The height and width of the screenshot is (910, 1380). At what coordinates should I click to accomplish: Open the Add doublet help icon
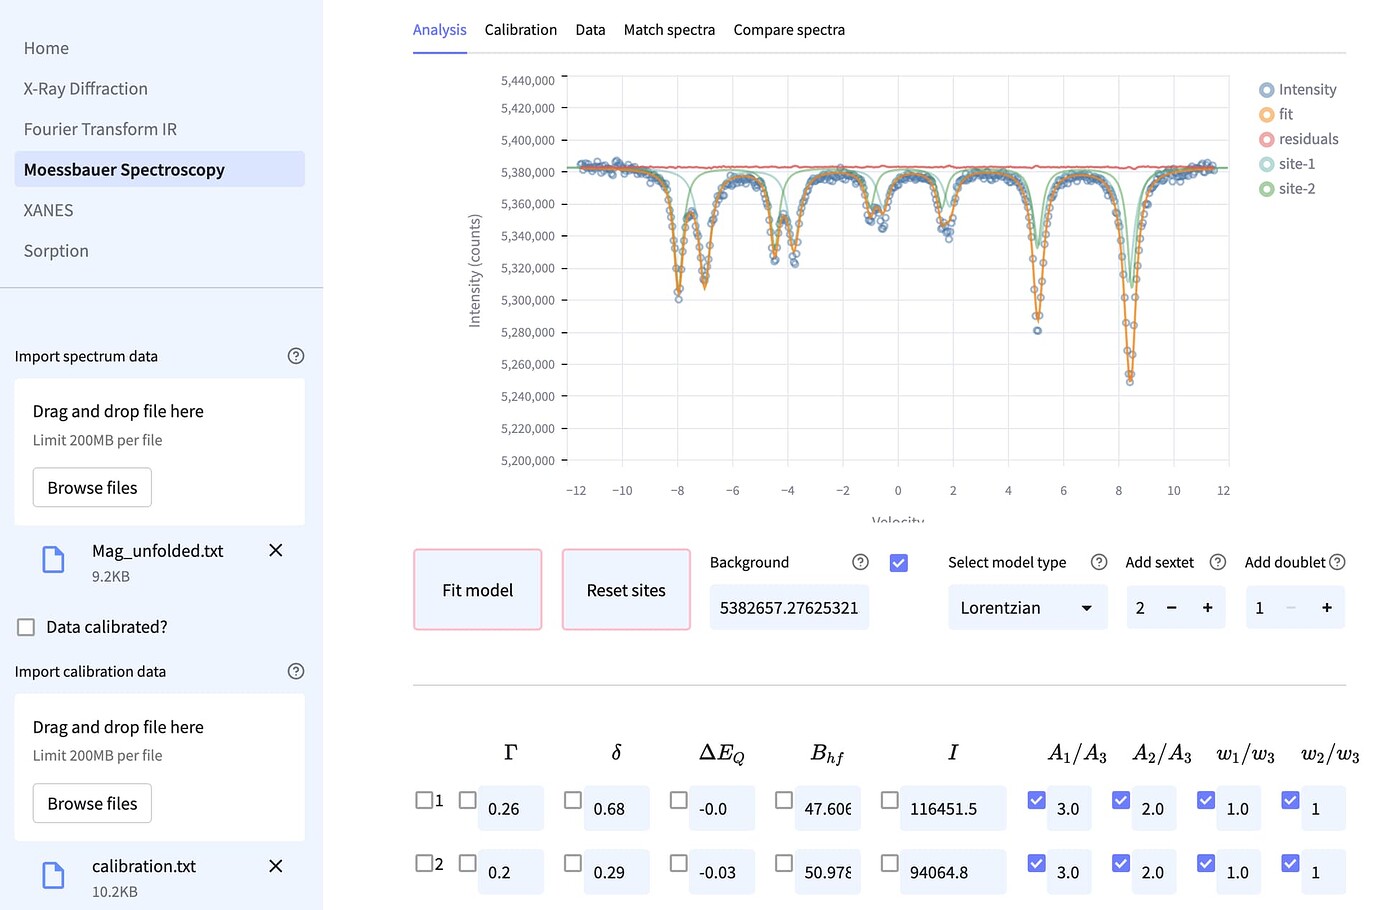pyautogui.click(x=1337, y=562)
